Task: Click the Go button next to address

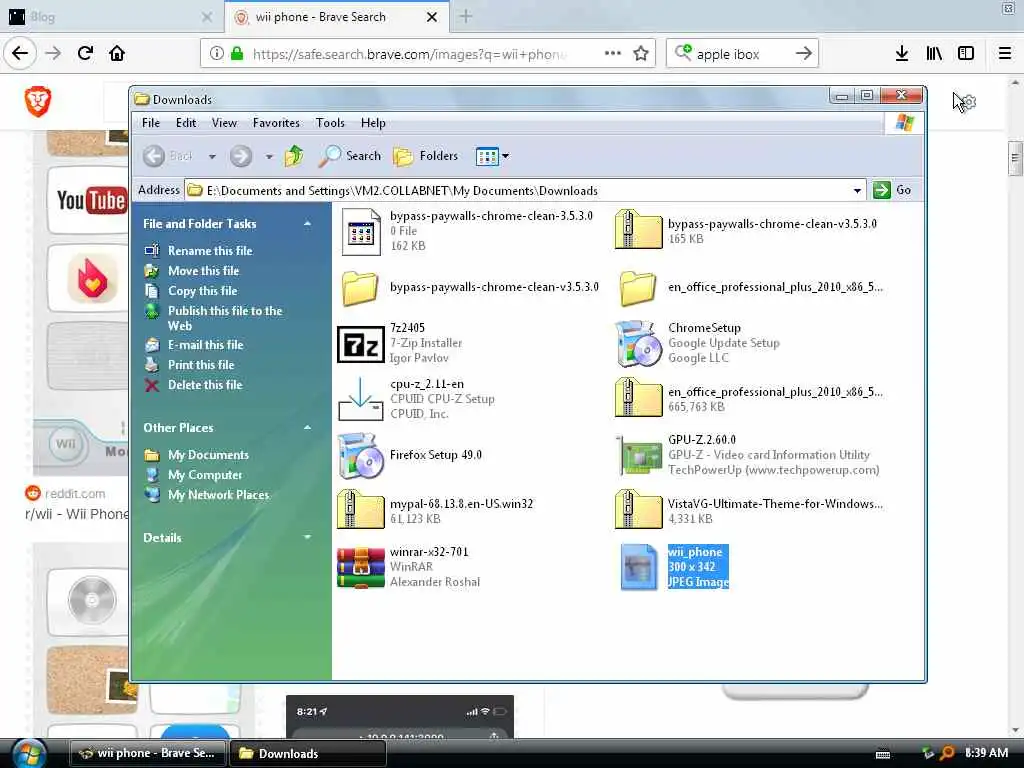Action: click(x=893, y=190)
